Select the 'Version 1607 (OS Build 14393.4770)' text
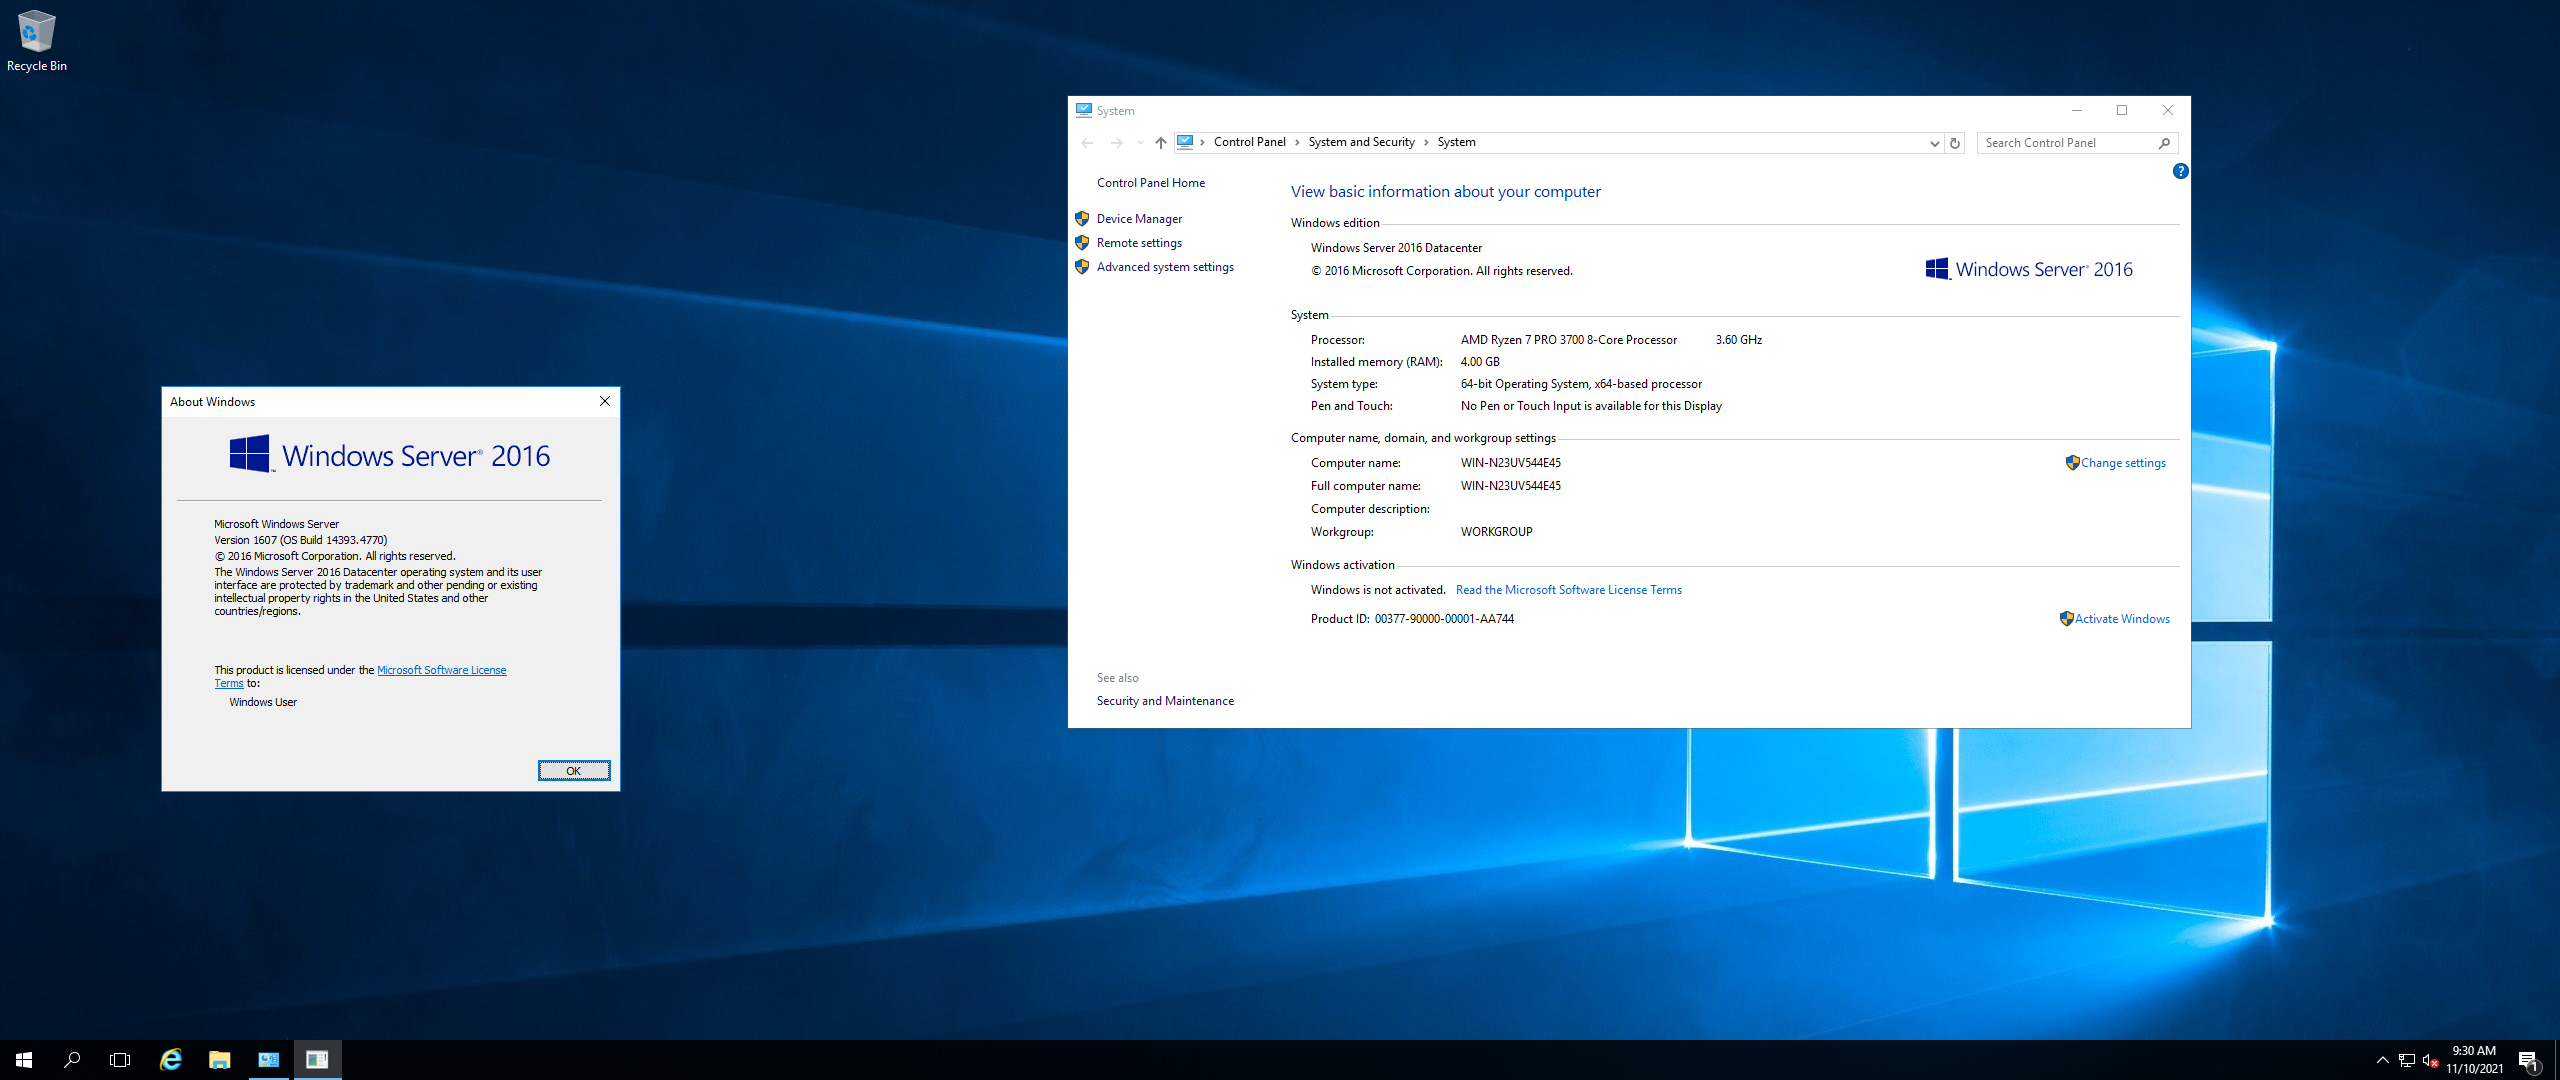This screenshot has height=1080, width=2560. (x=300, y=540)
